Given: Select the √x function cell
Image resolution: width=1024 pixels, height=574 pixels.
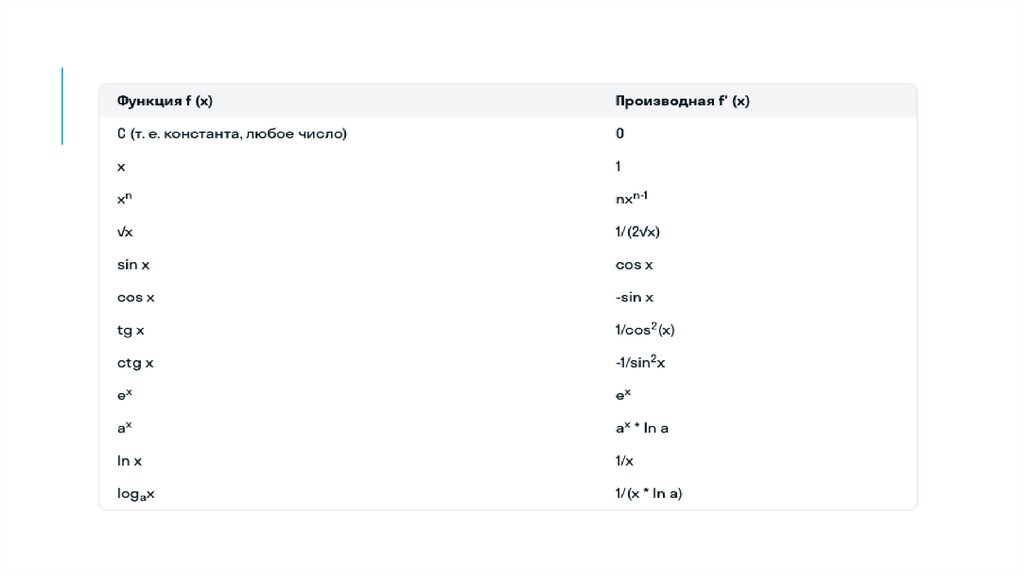Looking at the screenshot, I should point(125,232).
